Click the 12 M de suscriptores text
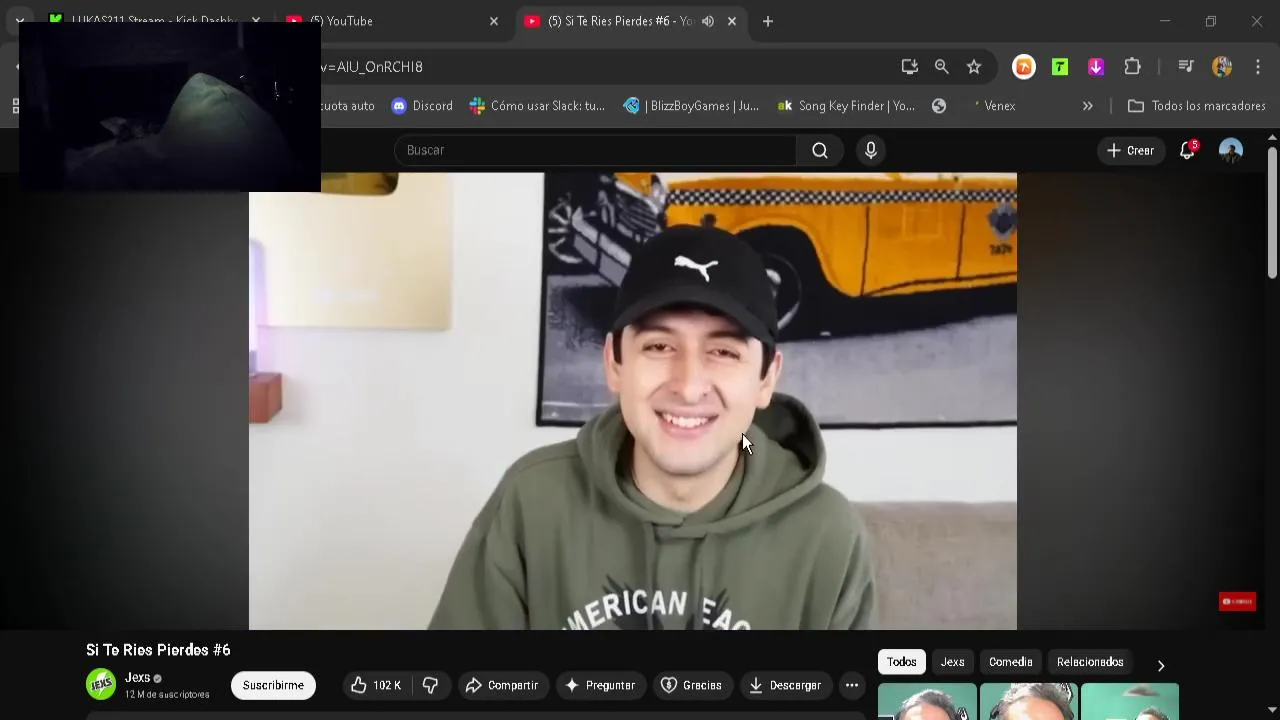 pos(167,694)
